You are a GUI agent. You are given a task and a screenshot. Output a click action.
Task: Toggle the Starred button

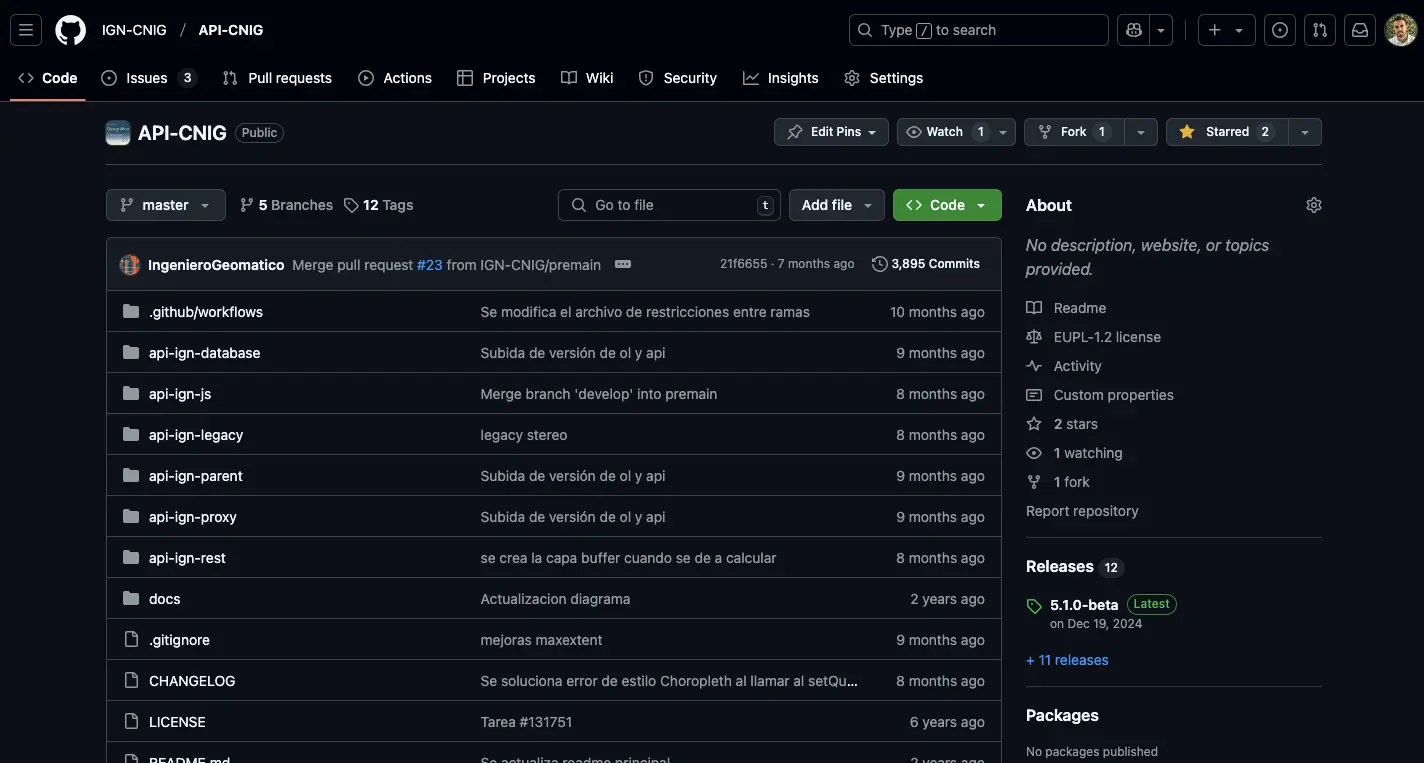pos(1226,132)
